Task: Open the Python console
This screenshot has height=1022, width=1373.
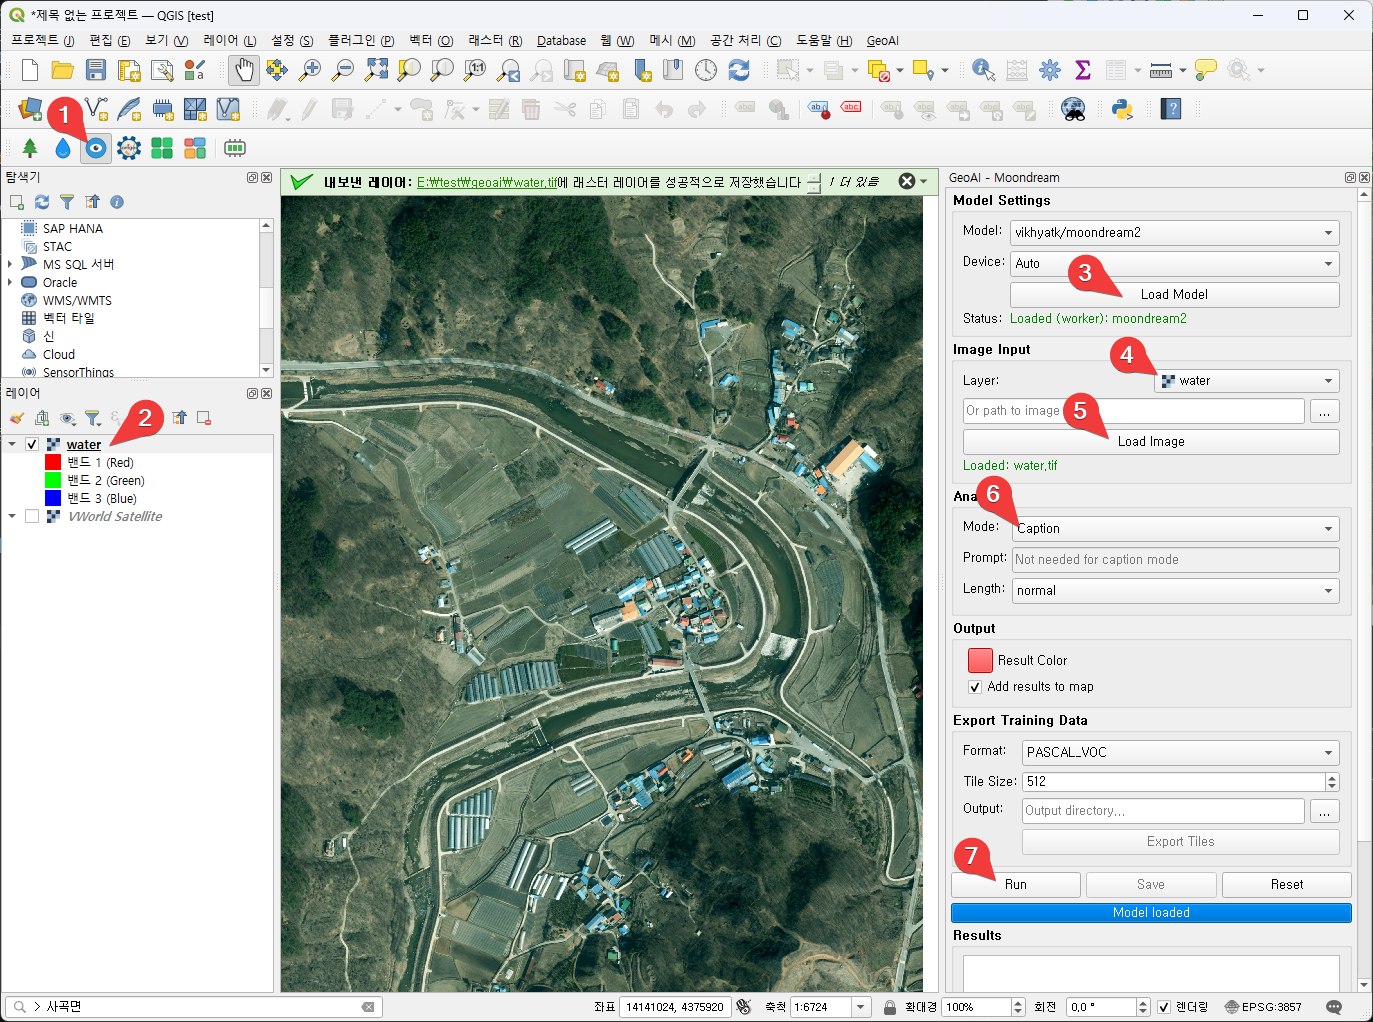Action: pos(1122,109)
